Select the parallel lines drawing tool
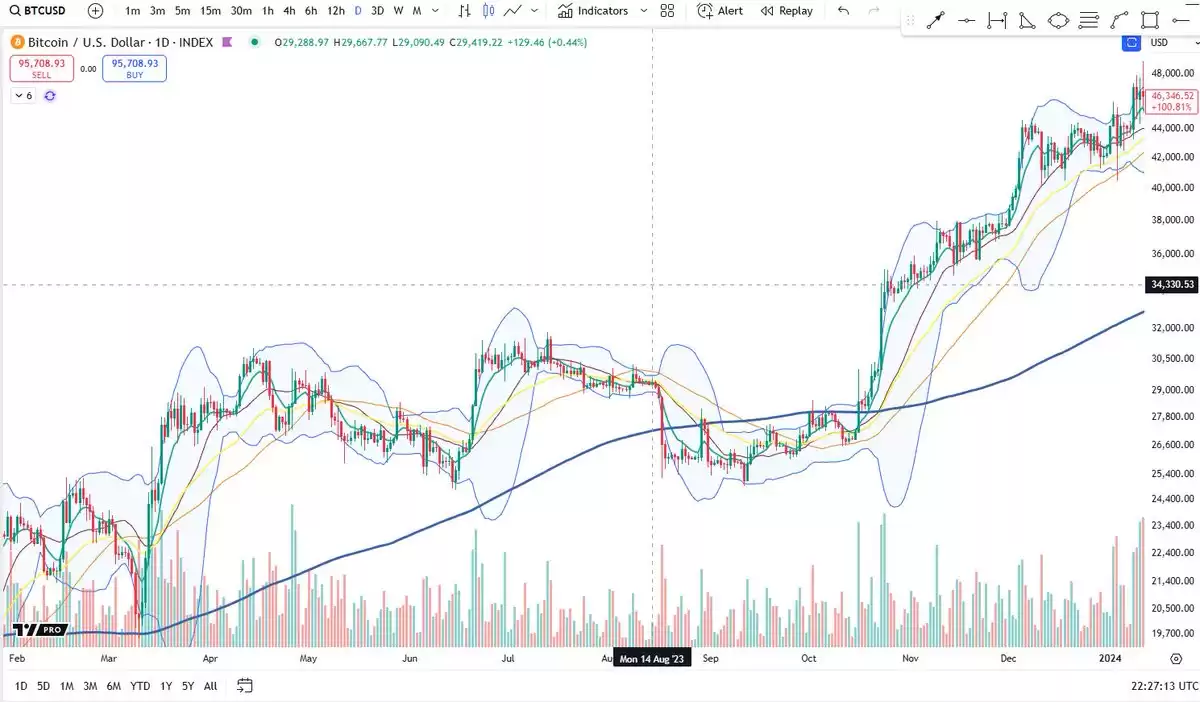 pyautogui.click(x=1089, y=20)
